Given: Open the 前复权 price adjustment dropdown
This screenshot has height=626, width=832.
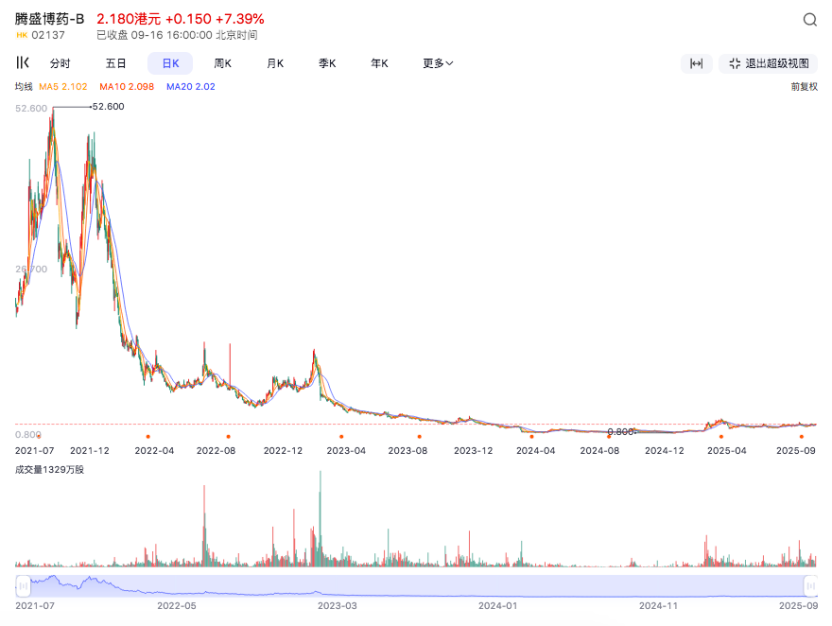Looking at the screenshot, I should click(x=804, y=87).
